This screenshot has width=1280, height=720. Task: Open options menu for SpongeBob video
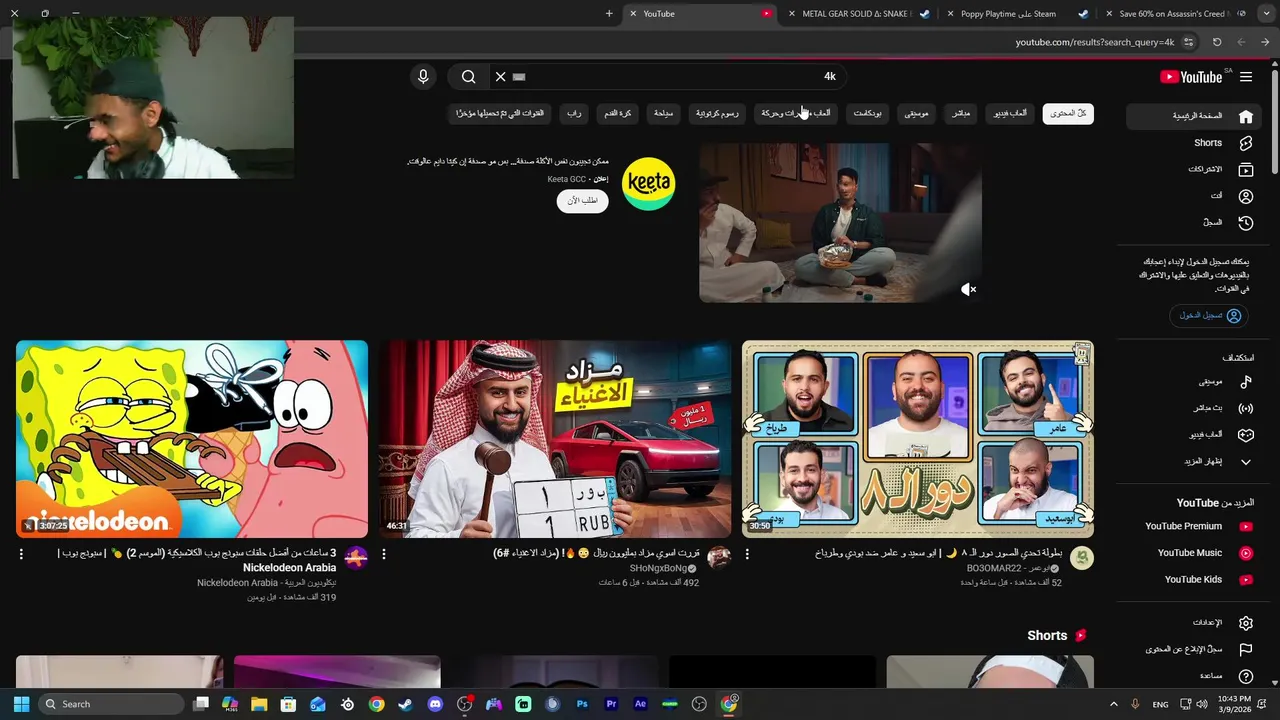coord(21,554)
